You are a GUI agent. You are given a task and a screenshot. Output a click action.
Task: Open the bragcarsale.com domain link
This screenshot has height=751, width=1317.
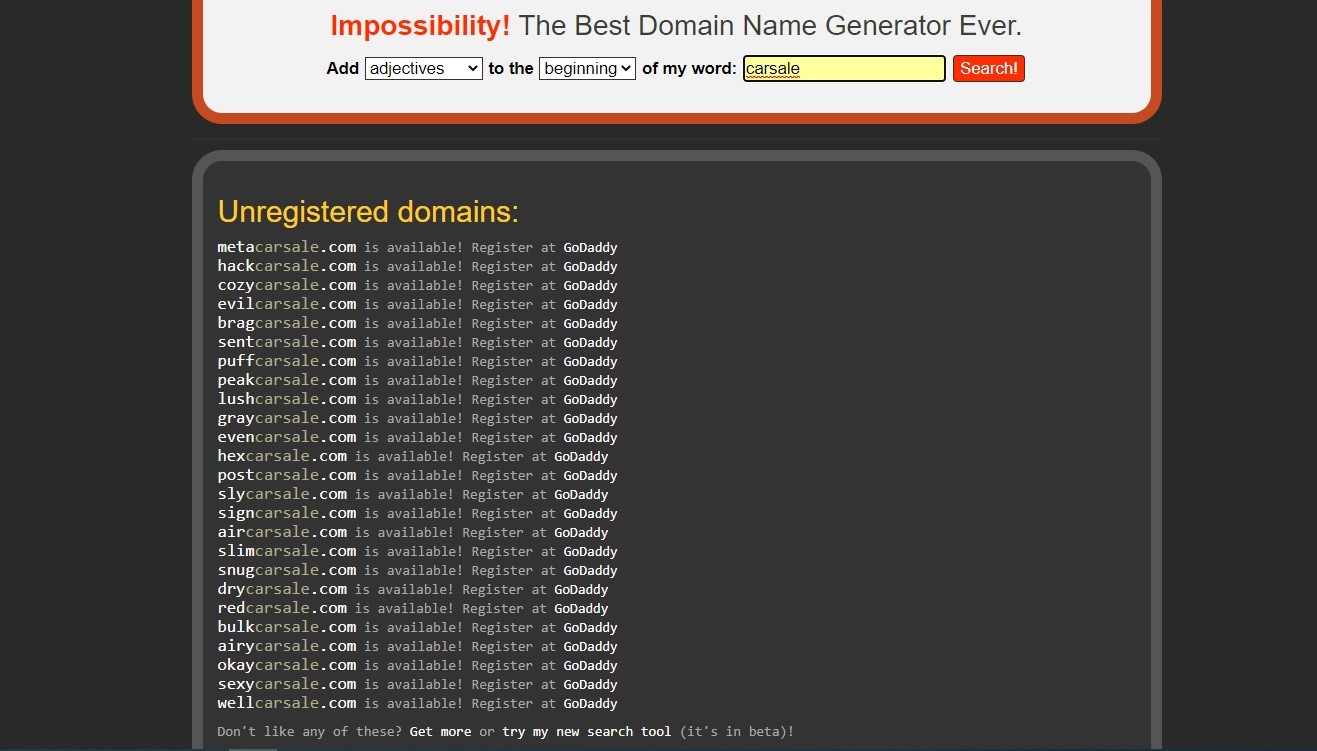[x=287, y=323]
